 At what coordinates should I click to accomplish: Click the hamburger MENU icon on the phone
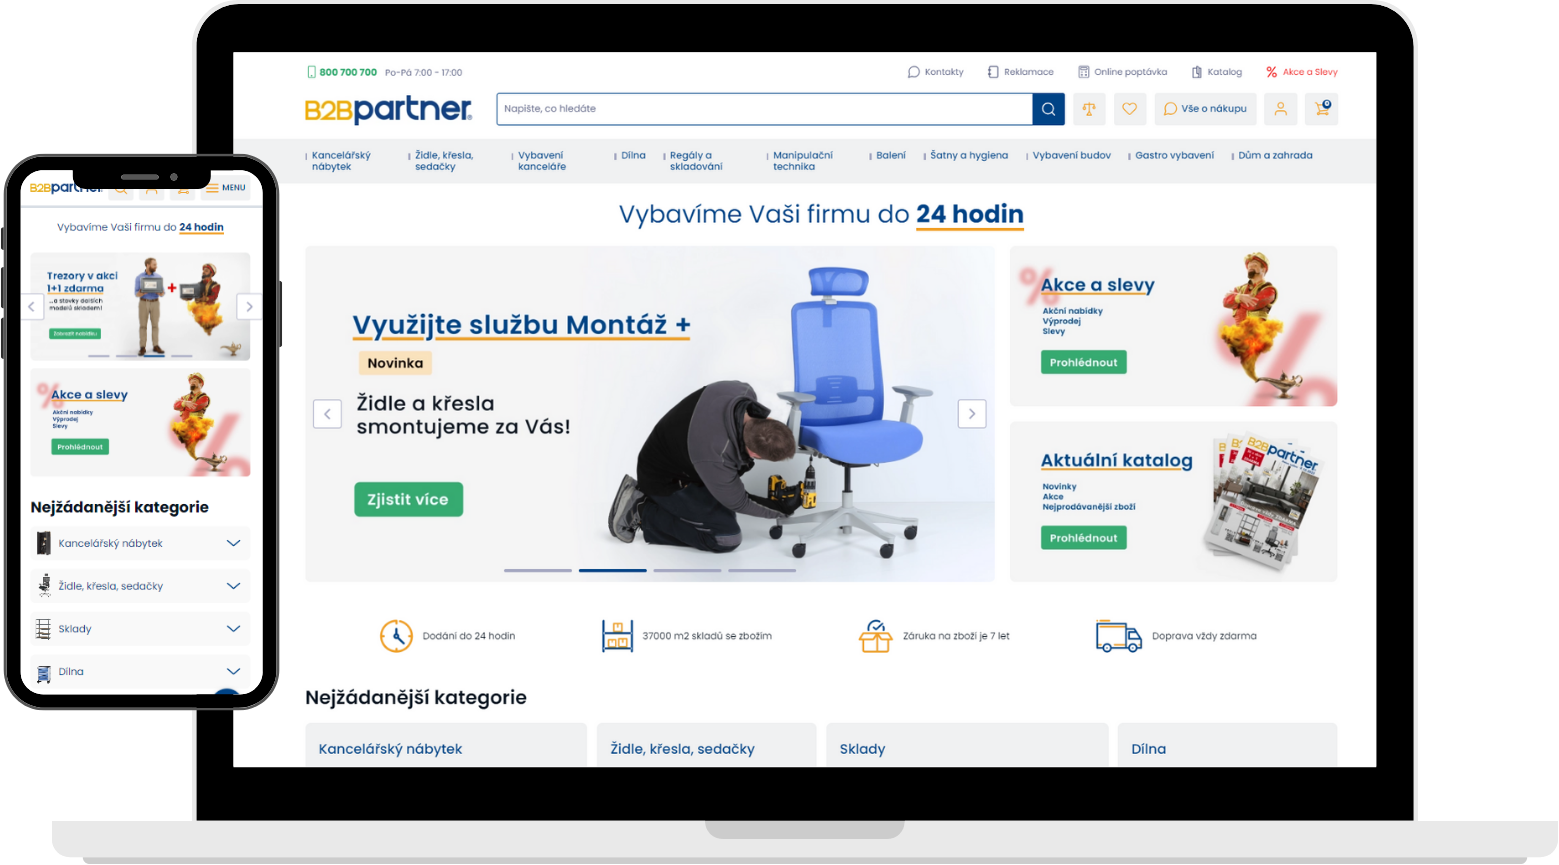213,187
